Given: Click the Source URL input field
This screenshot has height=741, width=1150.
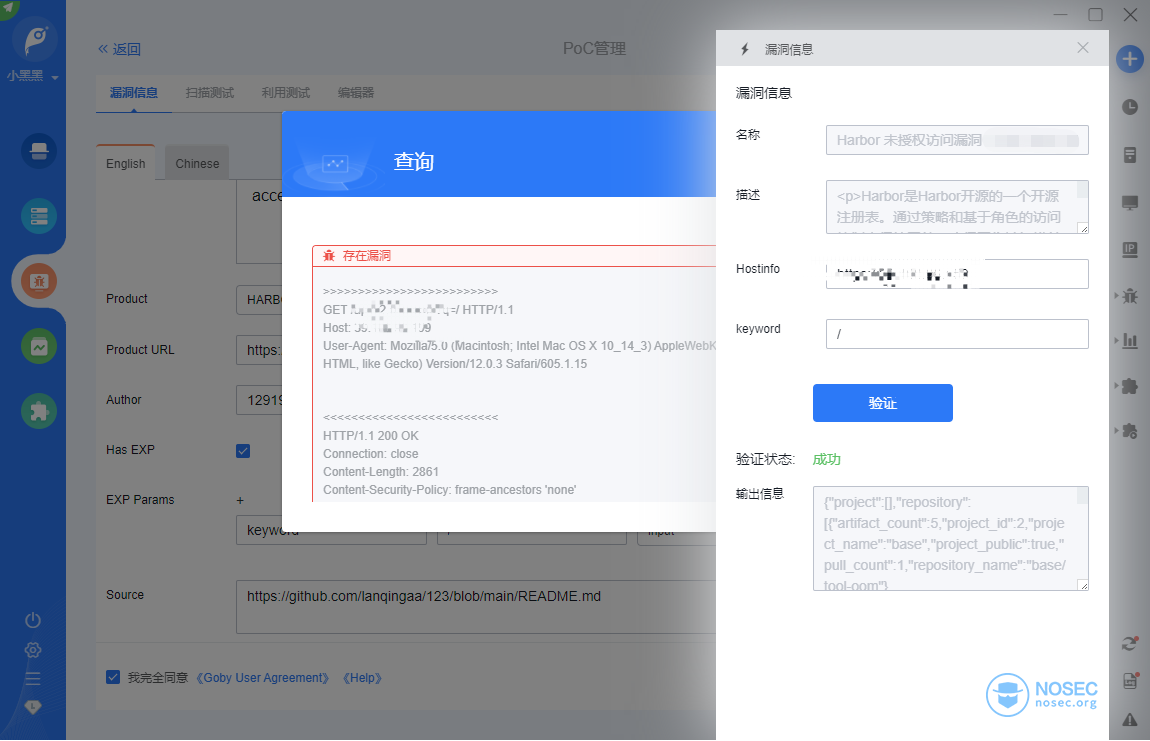Looking at the screenshot, I should click(477, 607).
